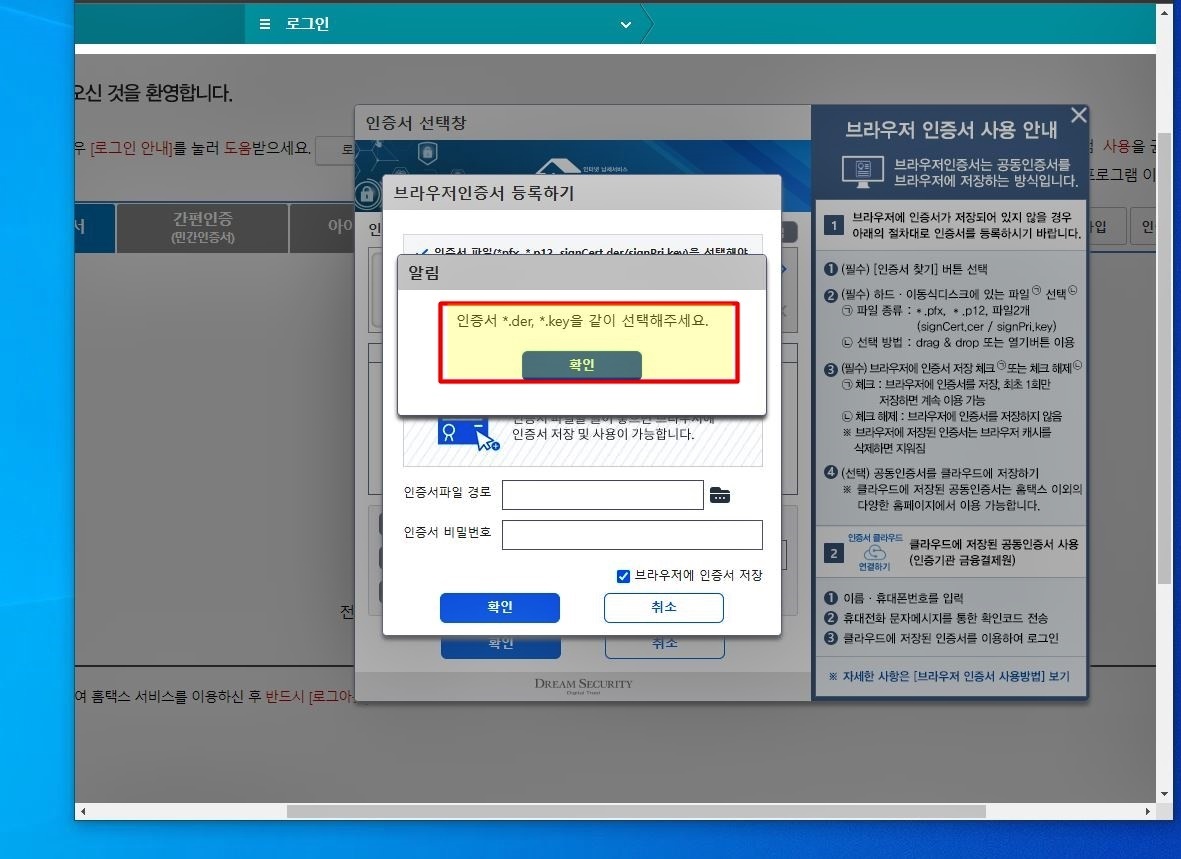Toggle the 브라우저에 인증서 저장 checkbox
Viewport: 1181px width, 859px height.
(623, 576)
